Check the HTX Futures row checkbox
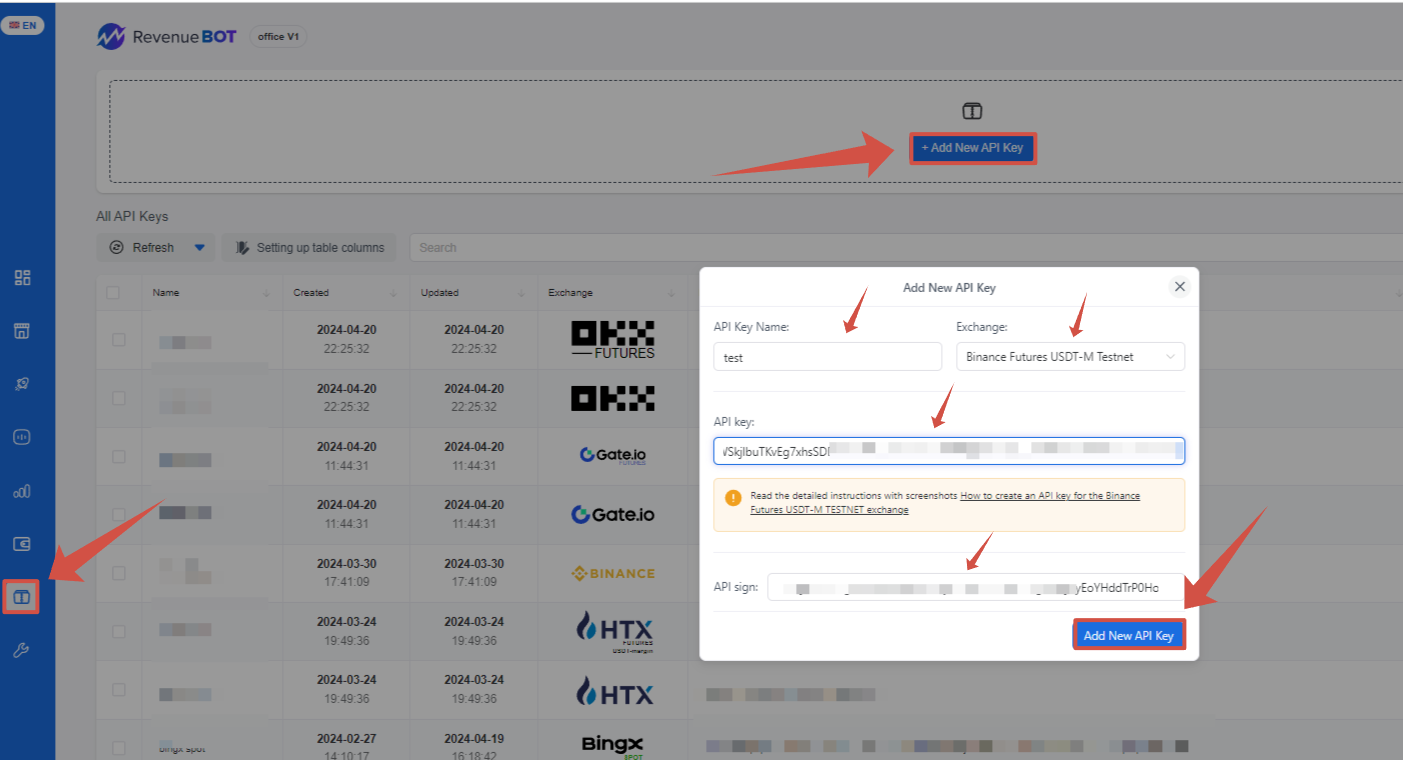The height and width of the screenshot is (760, 1403). point(119,631)
